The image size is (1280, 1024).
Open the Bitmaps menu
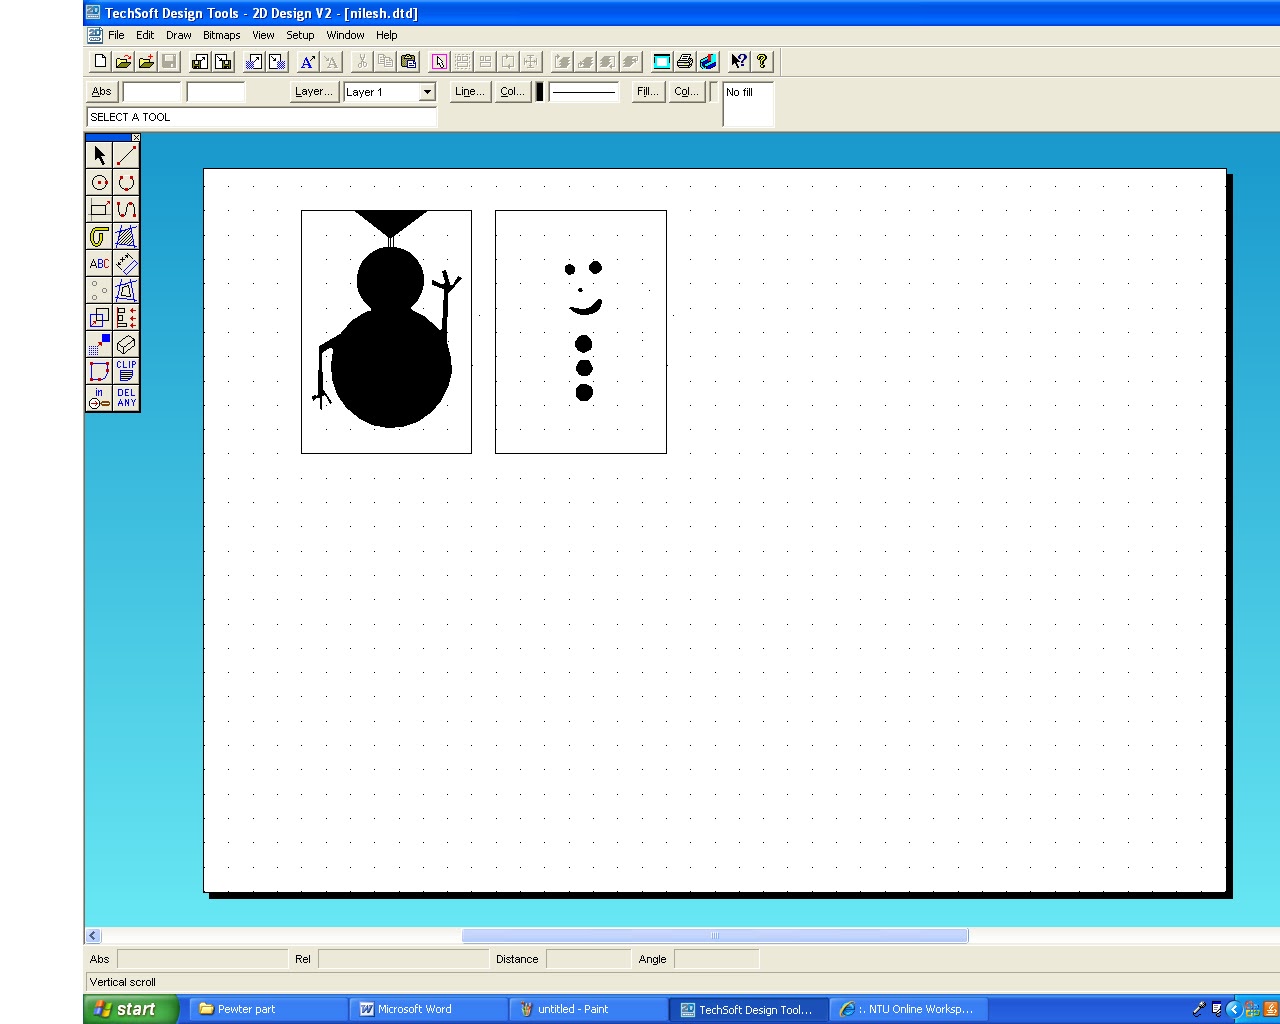tap(221, 35)
